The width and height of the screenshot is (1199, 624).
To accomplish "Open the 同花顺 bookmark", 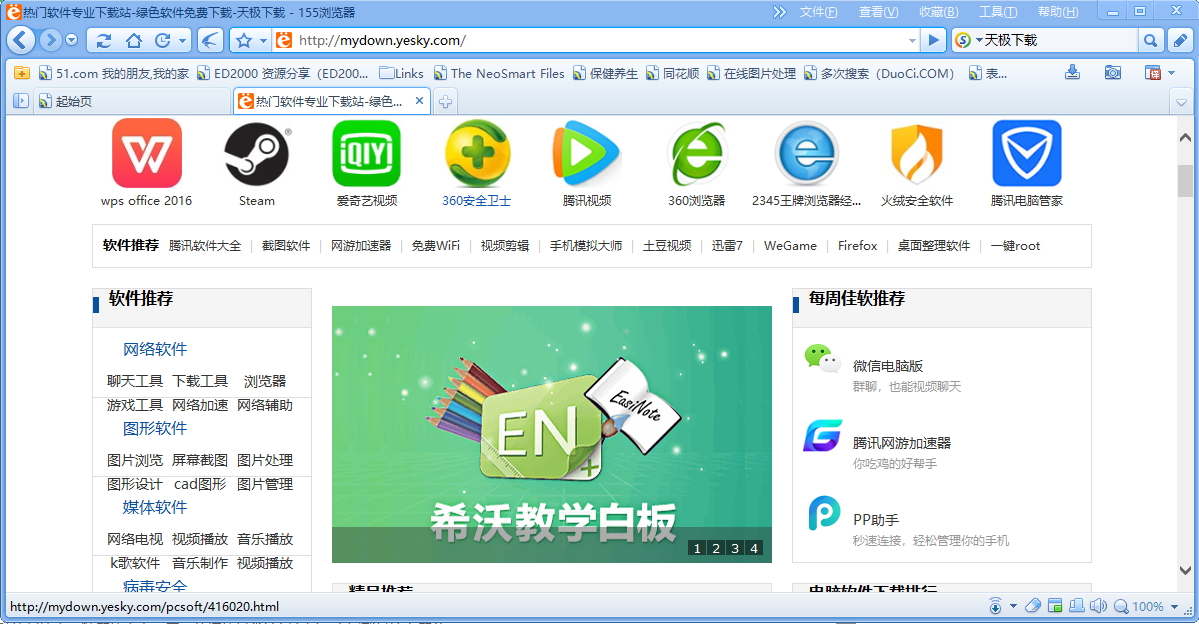I will click(x=673, y=73).
